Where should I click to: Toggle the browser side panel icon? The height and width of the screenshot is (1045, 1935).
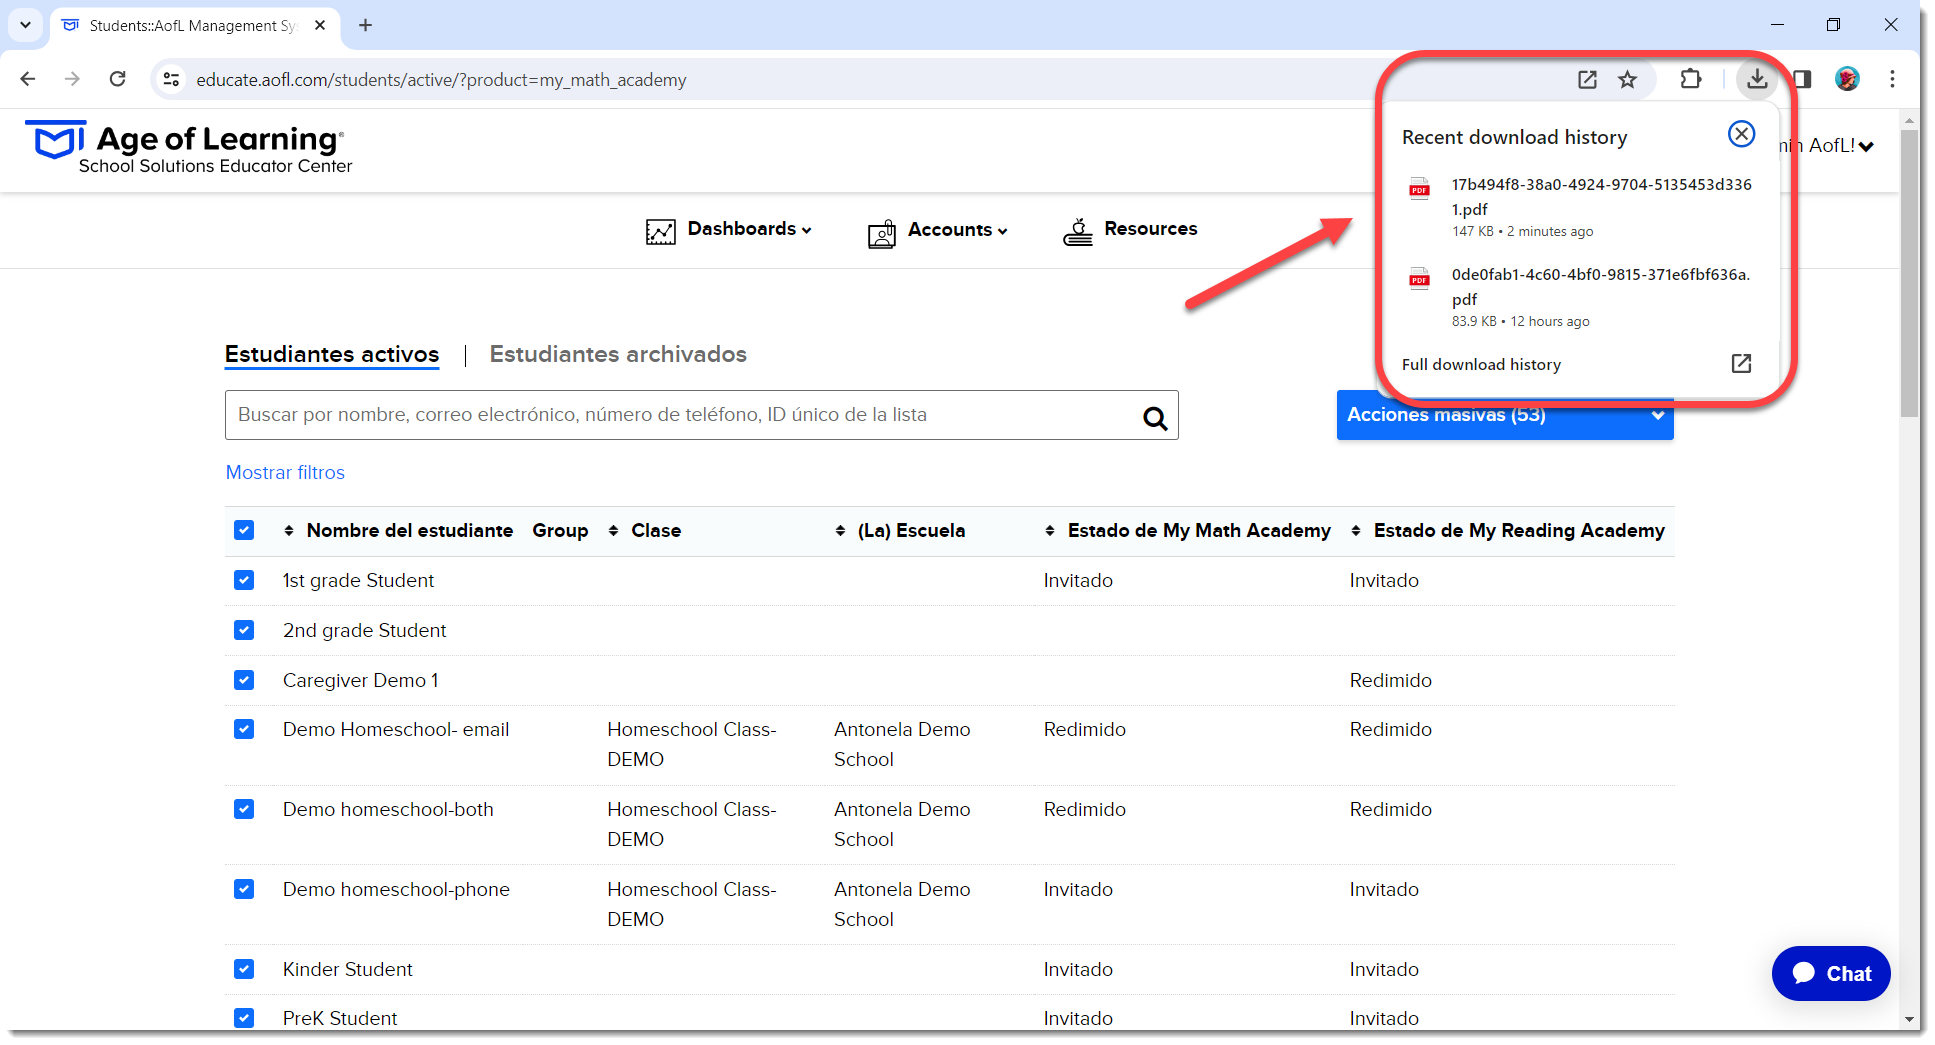pos(1803,79)
